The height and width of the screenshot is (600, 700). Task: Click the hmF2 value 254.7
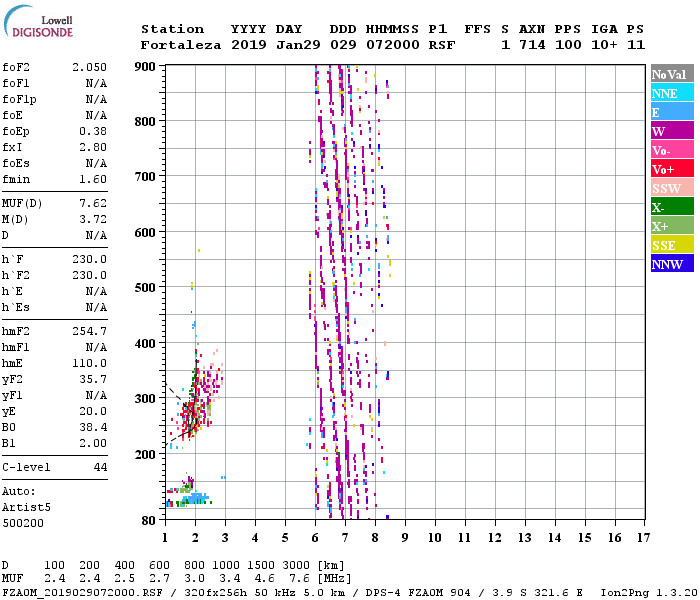[x=89, y=331]
